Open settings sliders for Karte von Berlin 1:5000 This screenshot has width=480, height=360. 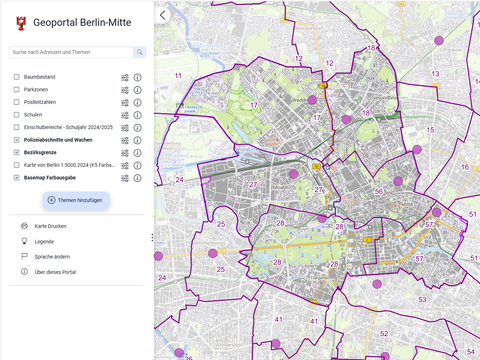click(125, 166)
